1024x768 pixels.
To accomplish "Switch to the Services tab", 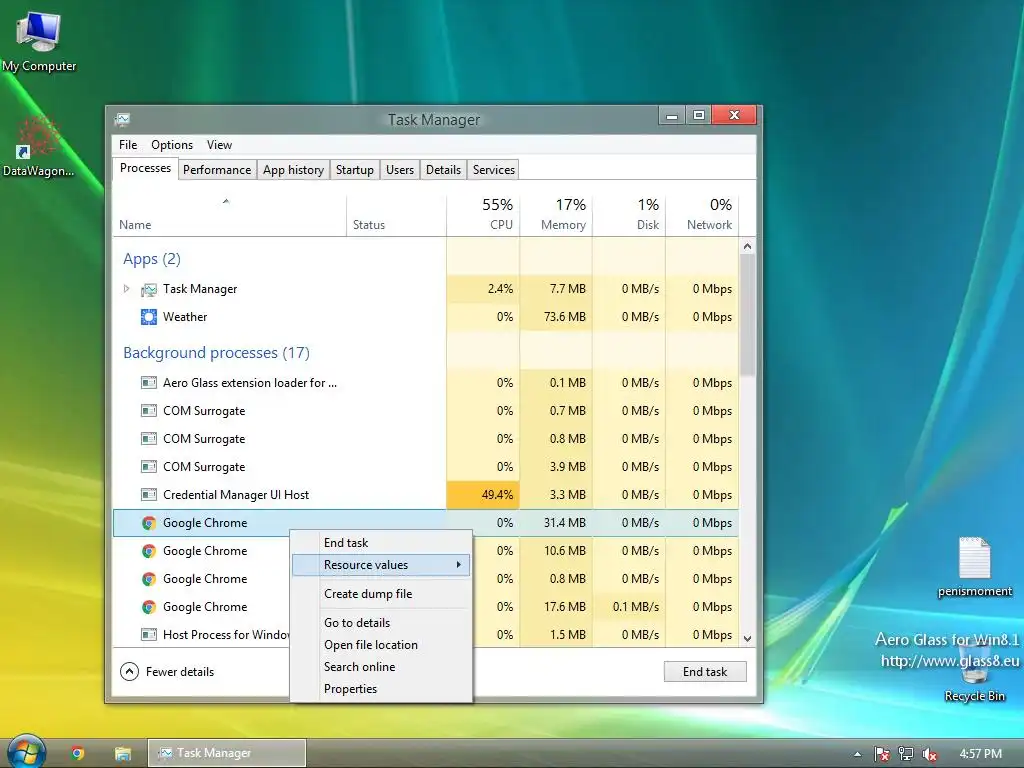I will point(494,170).
